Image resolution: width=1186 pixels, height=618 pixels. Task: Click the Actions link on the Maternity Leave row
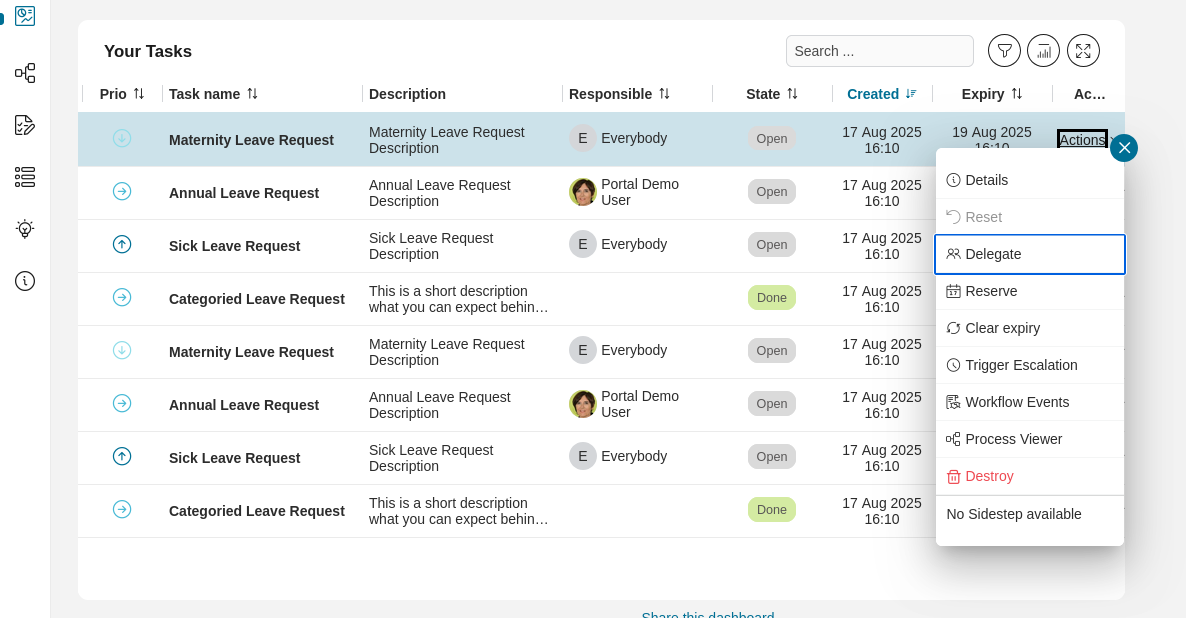tap(1082, 139)
